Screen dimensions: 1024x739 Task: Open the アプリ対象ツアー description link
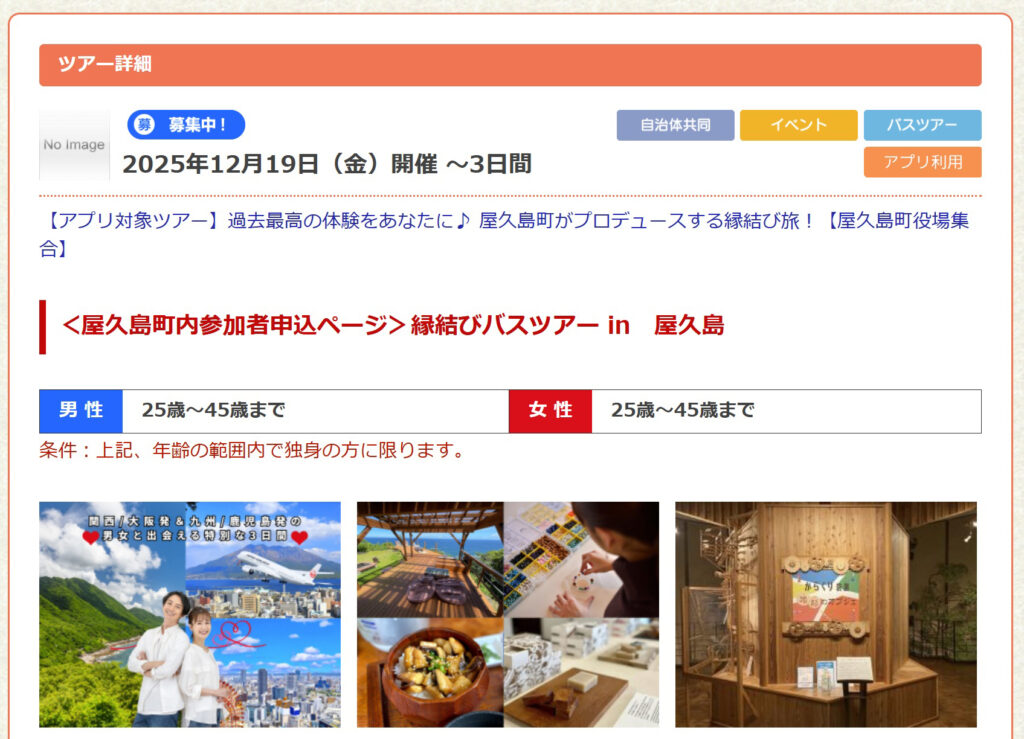coord(504,234)
